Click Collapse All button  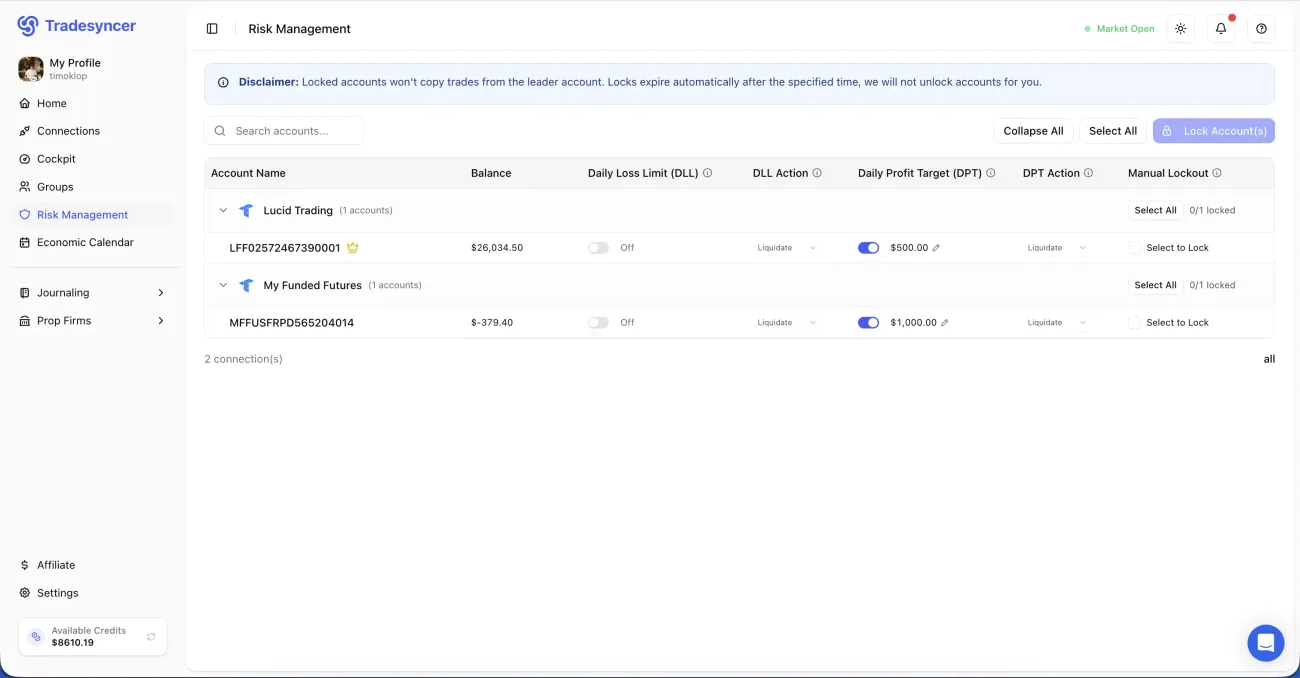pos(1033,131)
